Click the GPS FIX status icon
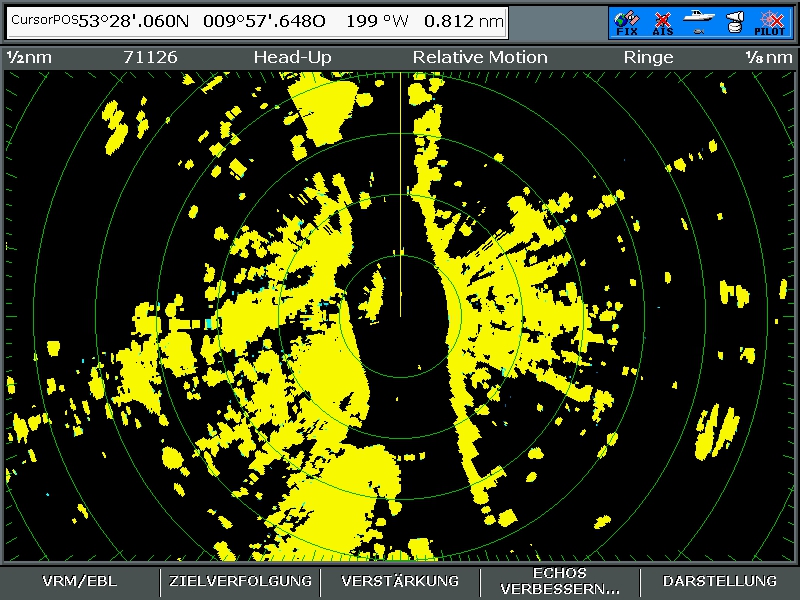 pyautogui.click(x=627, y=23)
